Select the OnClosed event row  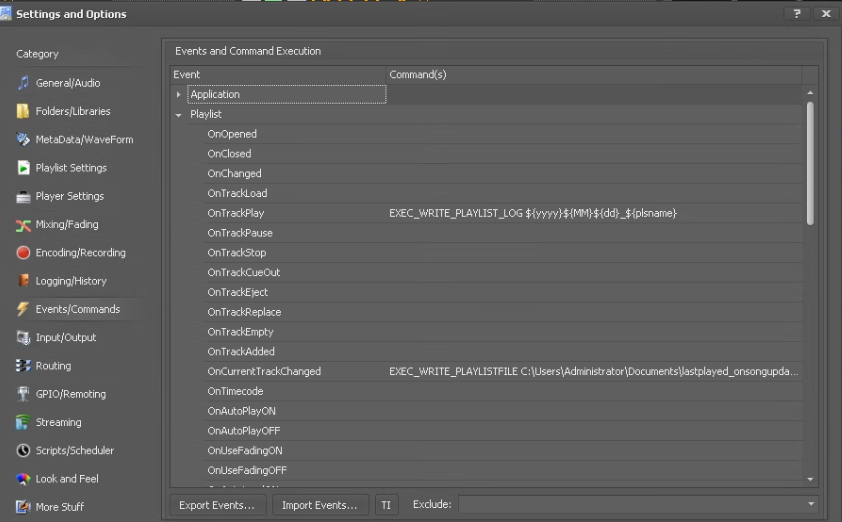click(x=229, y=154)
